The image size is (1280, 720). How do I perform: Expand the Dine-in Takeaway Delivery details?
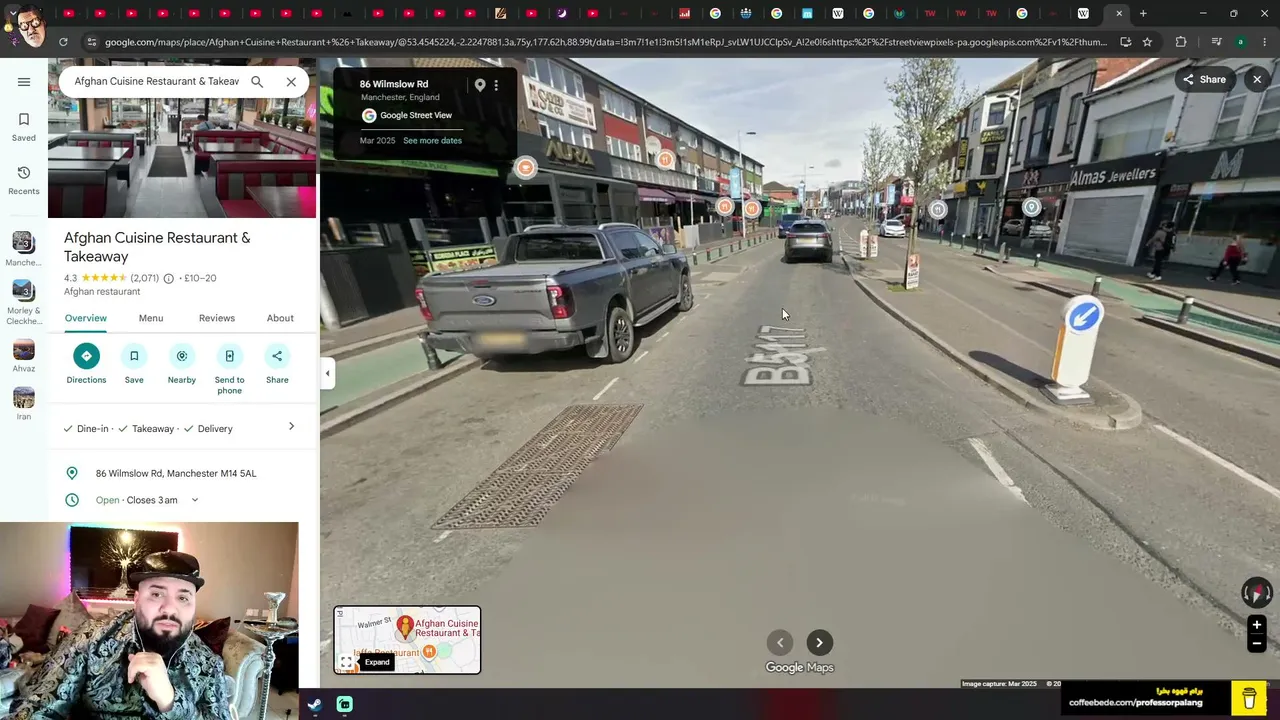click(x=291, y=427)
